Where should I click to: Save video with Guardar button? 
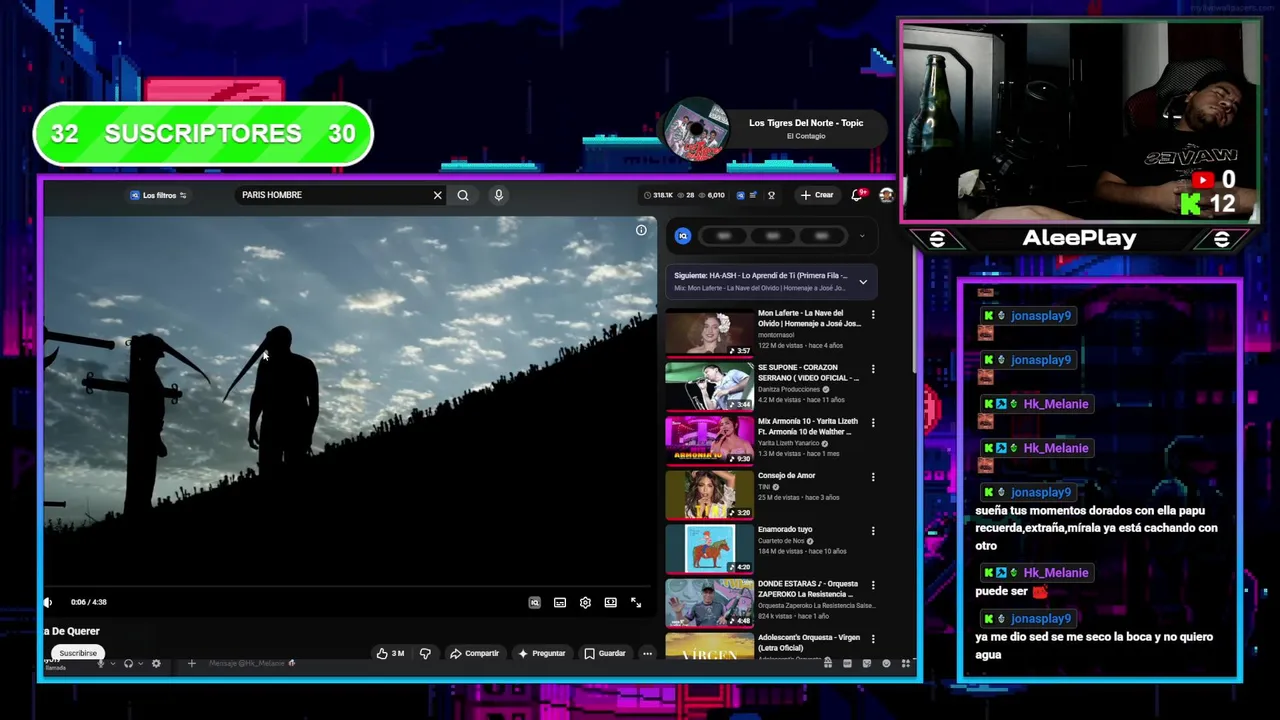click(605, 654)
